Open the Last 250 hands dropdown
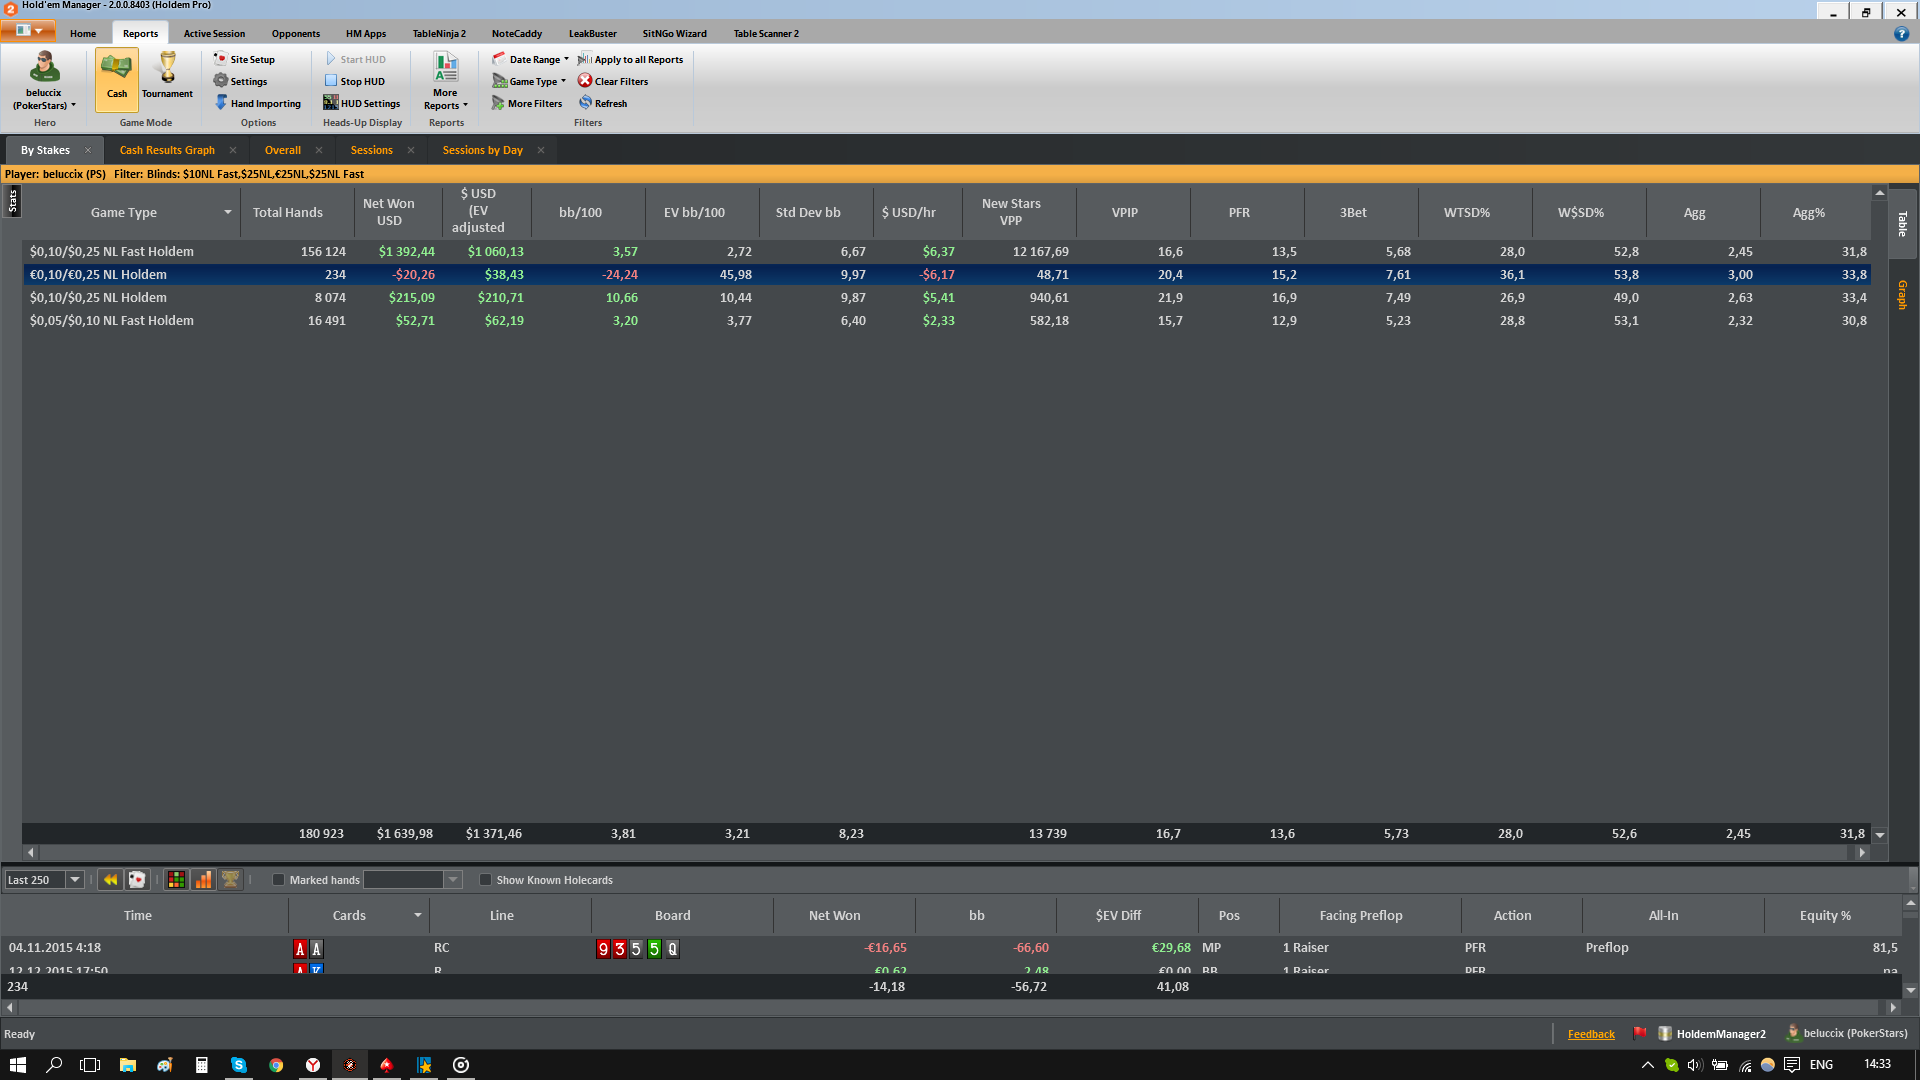This screenshot has width=1920, height=1080. coord(74,880)
